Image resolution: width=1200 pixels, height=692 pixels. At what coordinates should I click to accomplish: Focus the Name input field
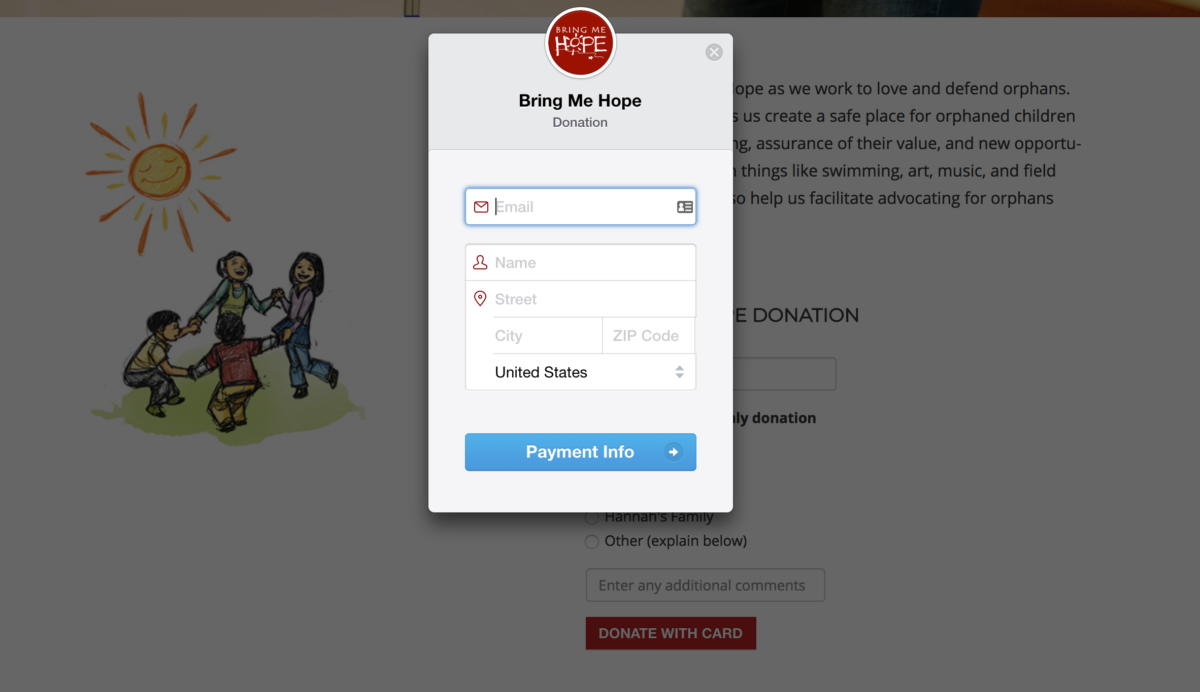[580, 262]
